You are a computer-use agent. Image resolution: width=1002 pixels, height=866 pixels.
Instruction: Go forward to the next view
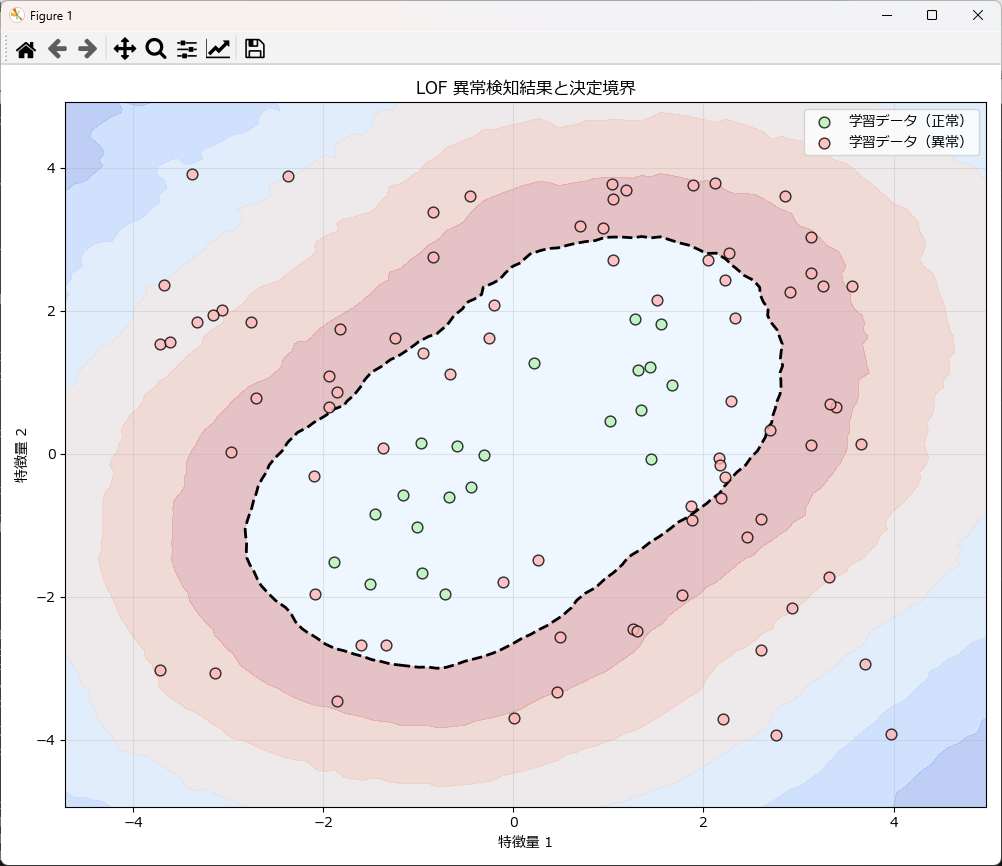(88, 49)
